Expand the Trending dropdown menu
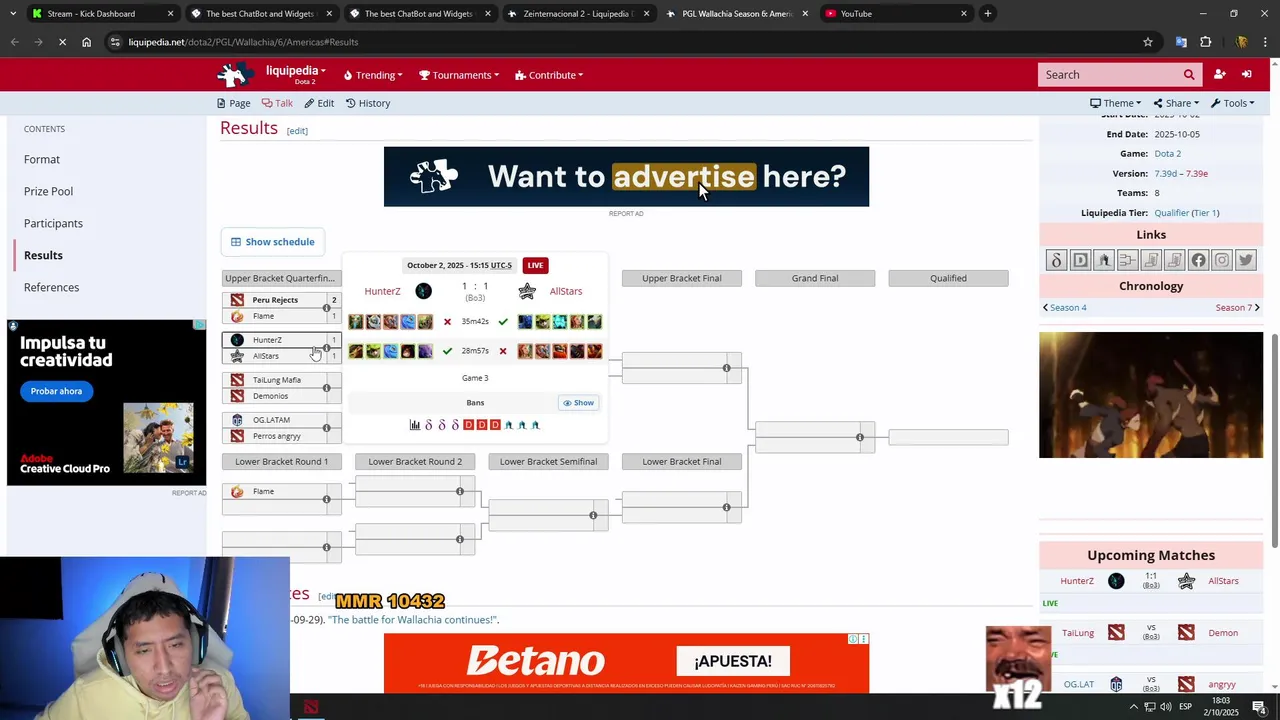 (x=373, y=75)
